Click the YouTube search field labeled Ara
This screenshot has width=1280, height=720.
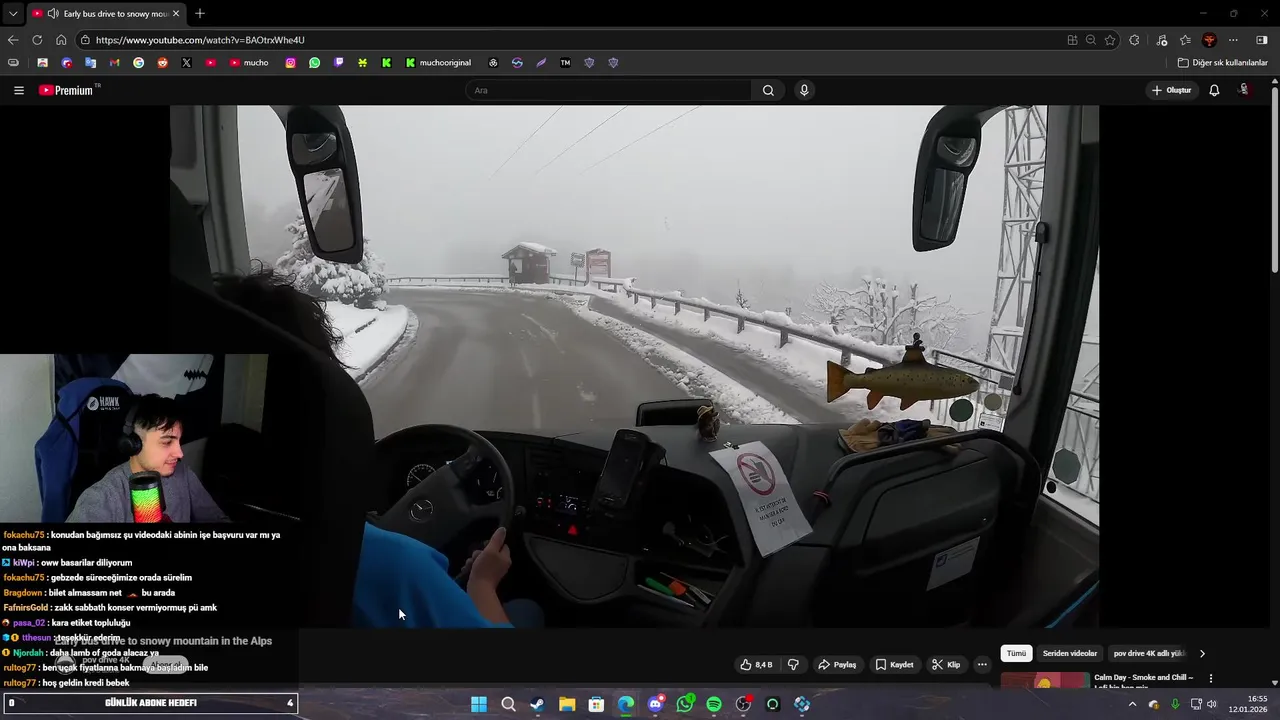coord(608,90)
